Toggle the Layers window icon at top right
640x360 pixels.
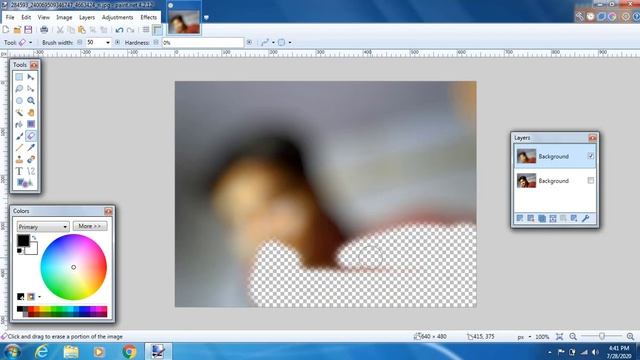601,16
